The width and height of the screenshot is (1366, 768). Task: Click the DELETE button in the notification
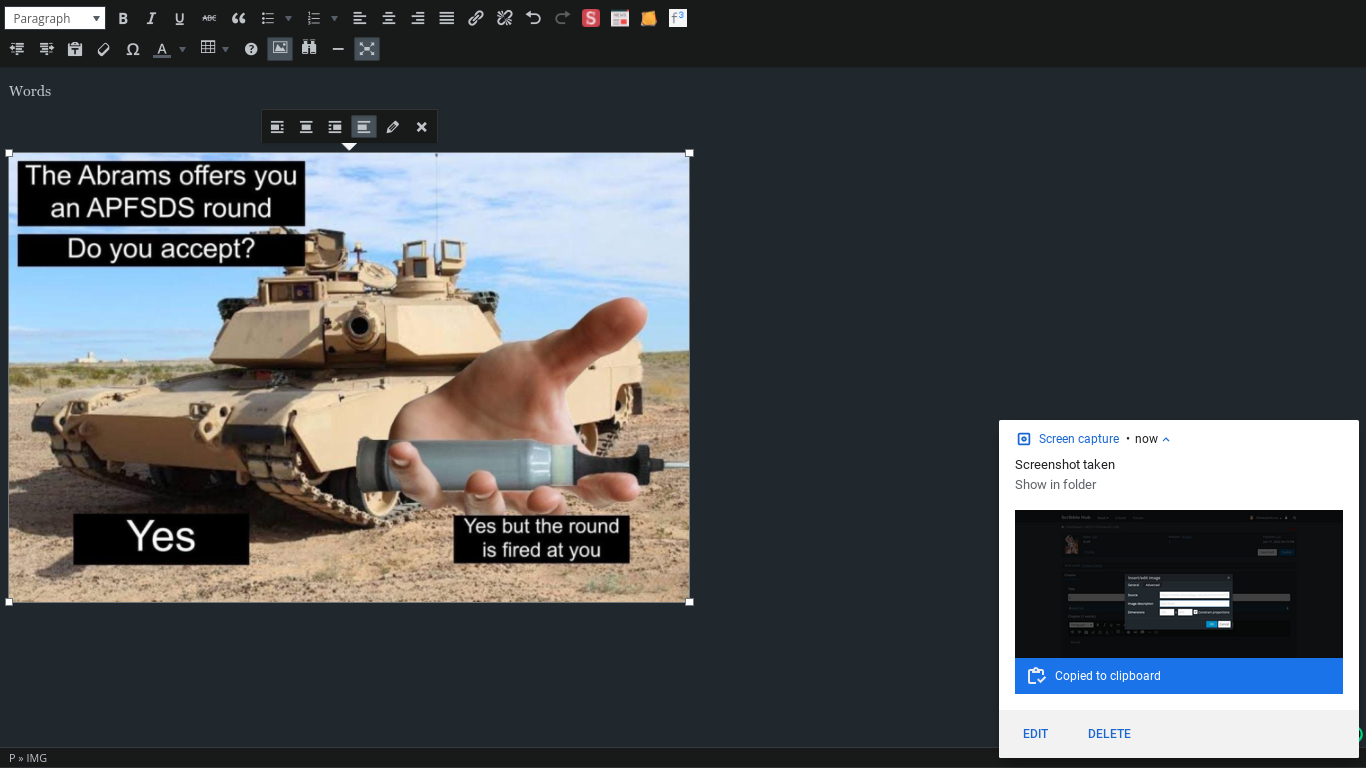point(1109,733)
